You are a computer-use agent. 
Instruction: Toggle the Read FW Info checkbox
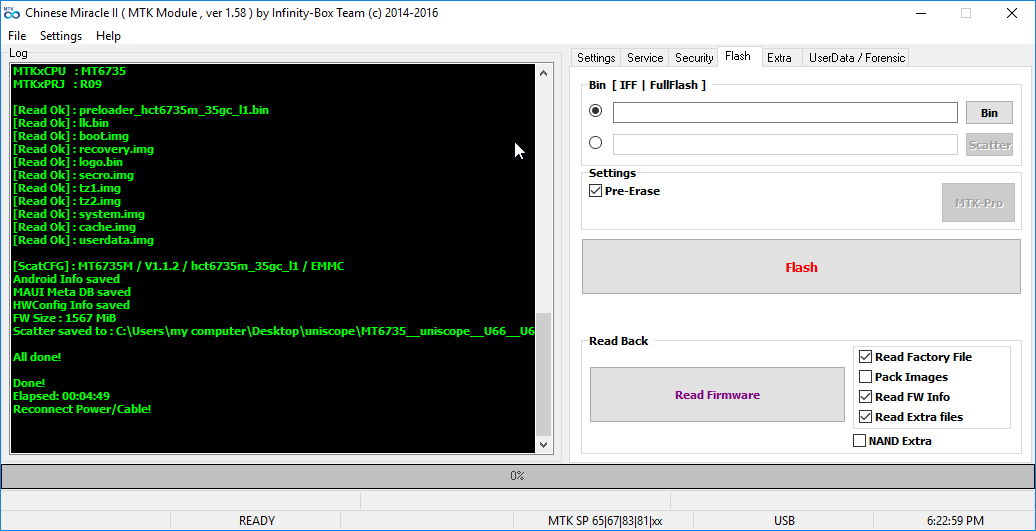(866, 397)
